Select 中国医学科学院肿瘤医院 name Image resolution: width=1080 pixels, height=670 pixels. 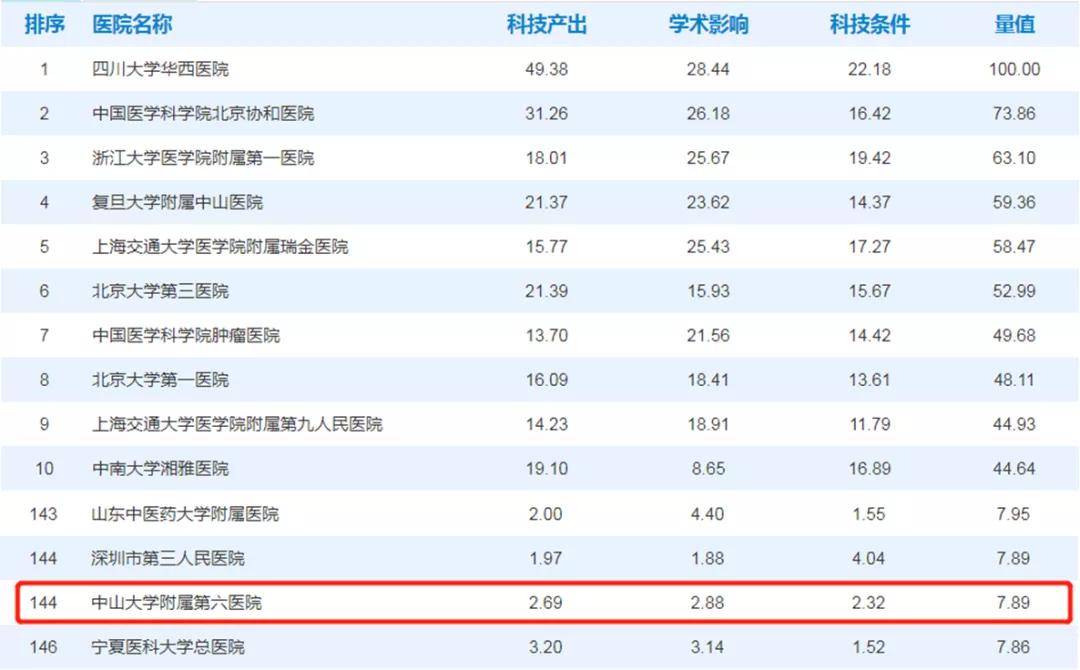click(186, 335)
